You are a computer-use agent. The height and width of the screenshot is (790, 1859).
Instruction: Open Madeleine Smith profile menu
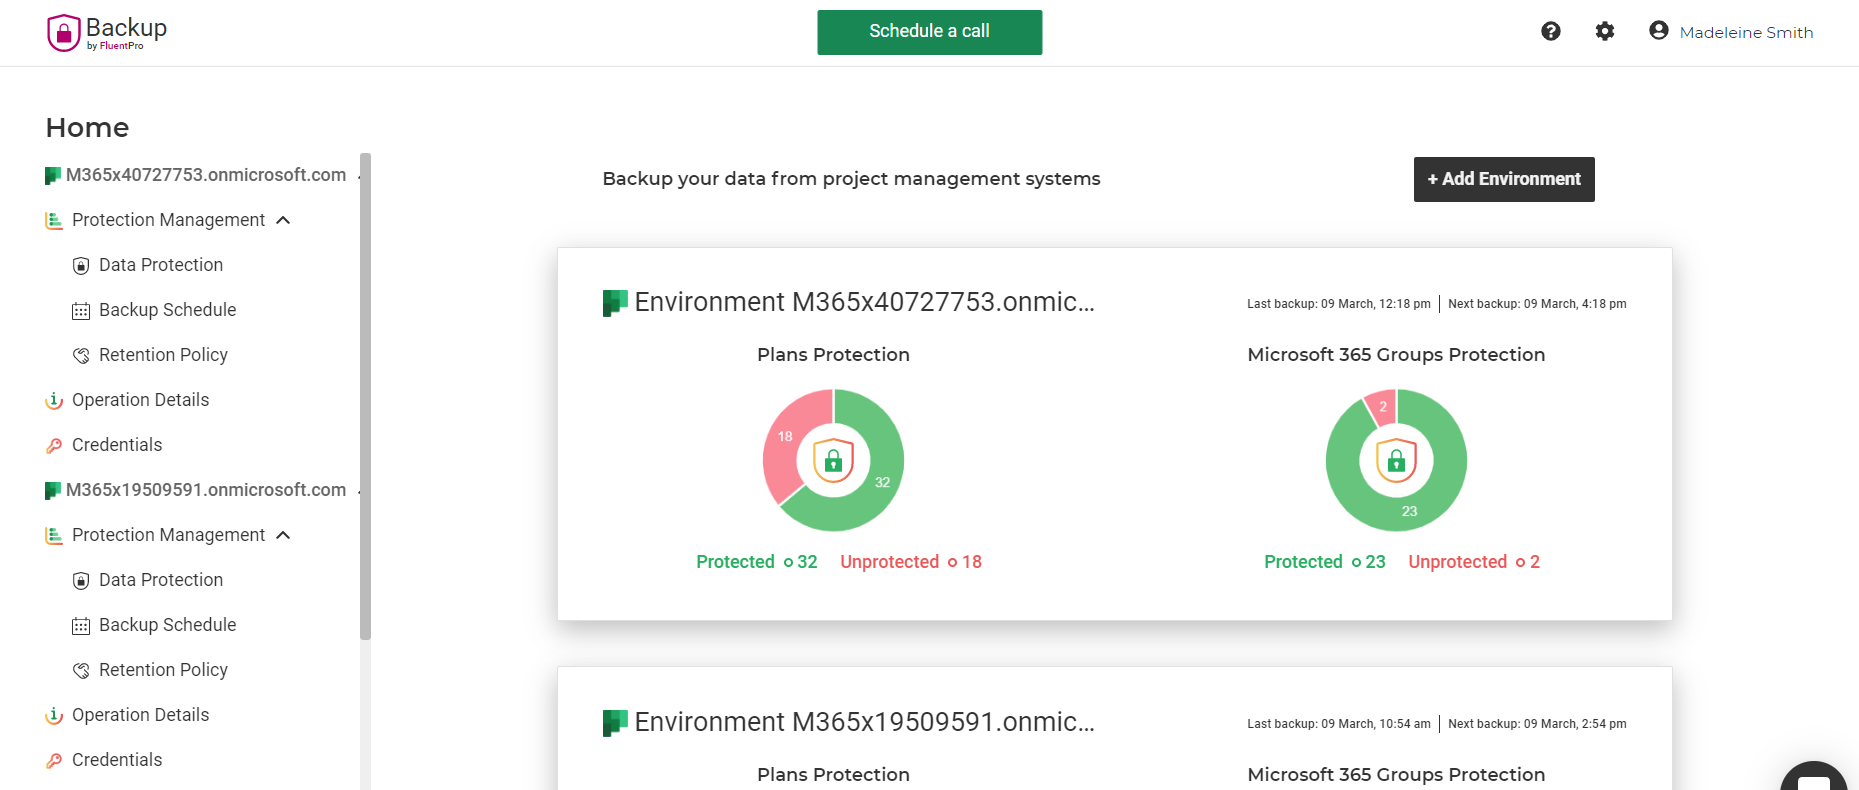(1746, 32)
